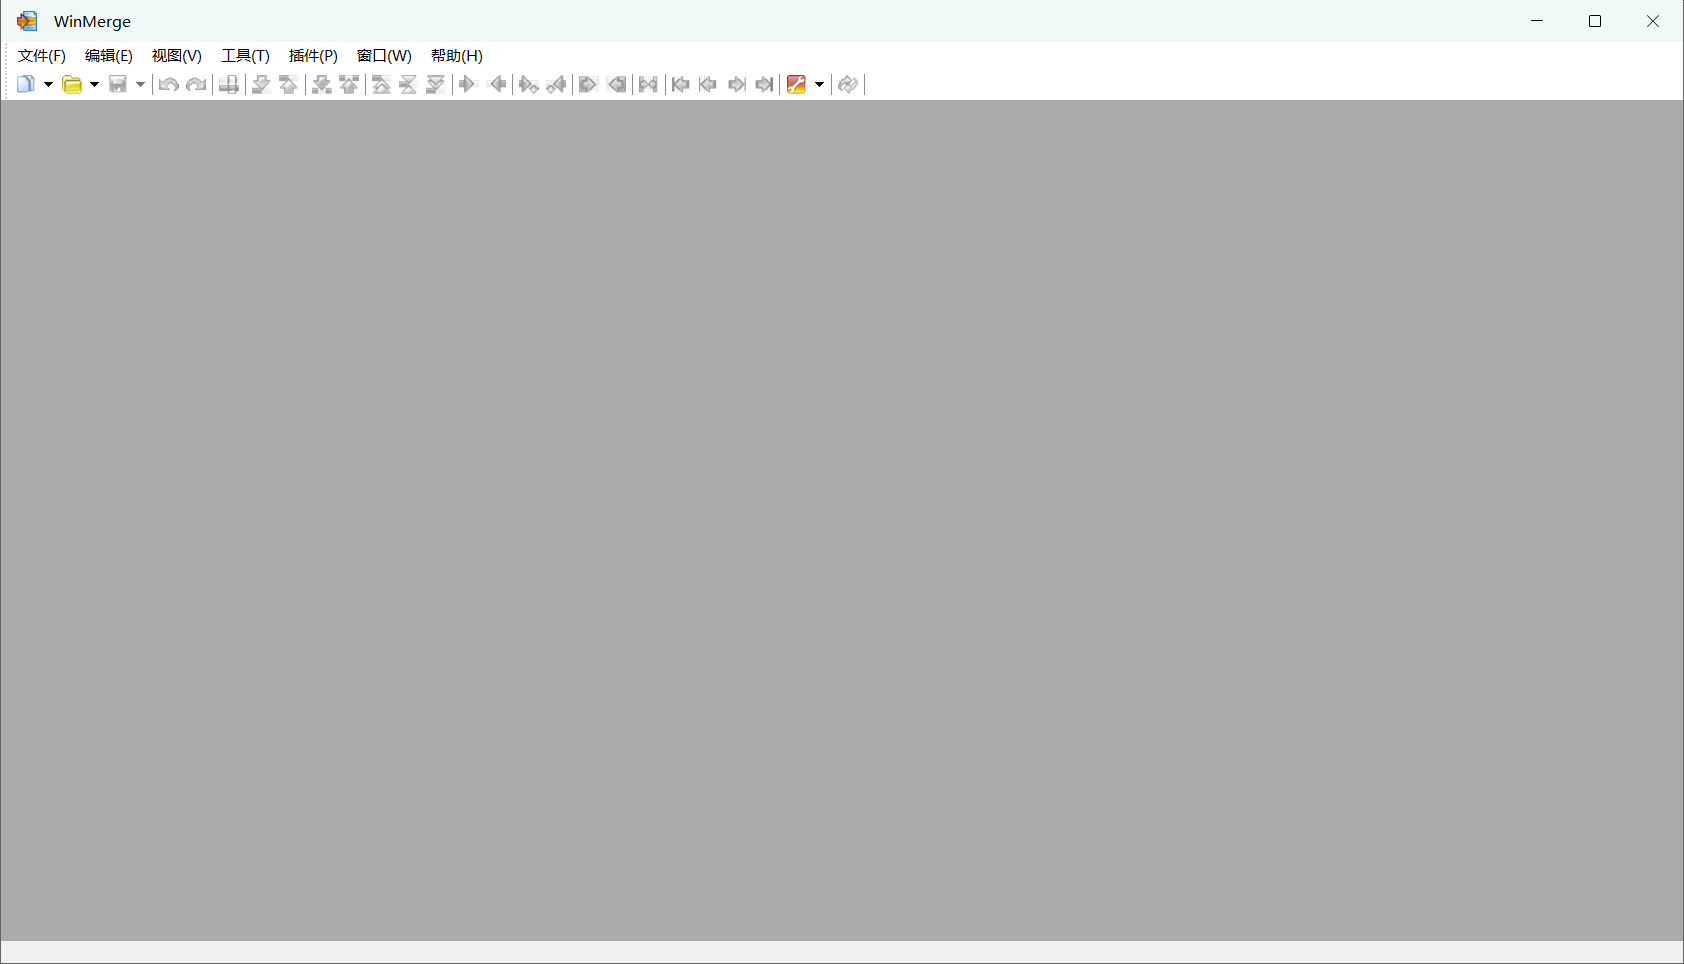Open the 插件(P) menu
This screenshot has height=964, width=1684.
[312, 56]
